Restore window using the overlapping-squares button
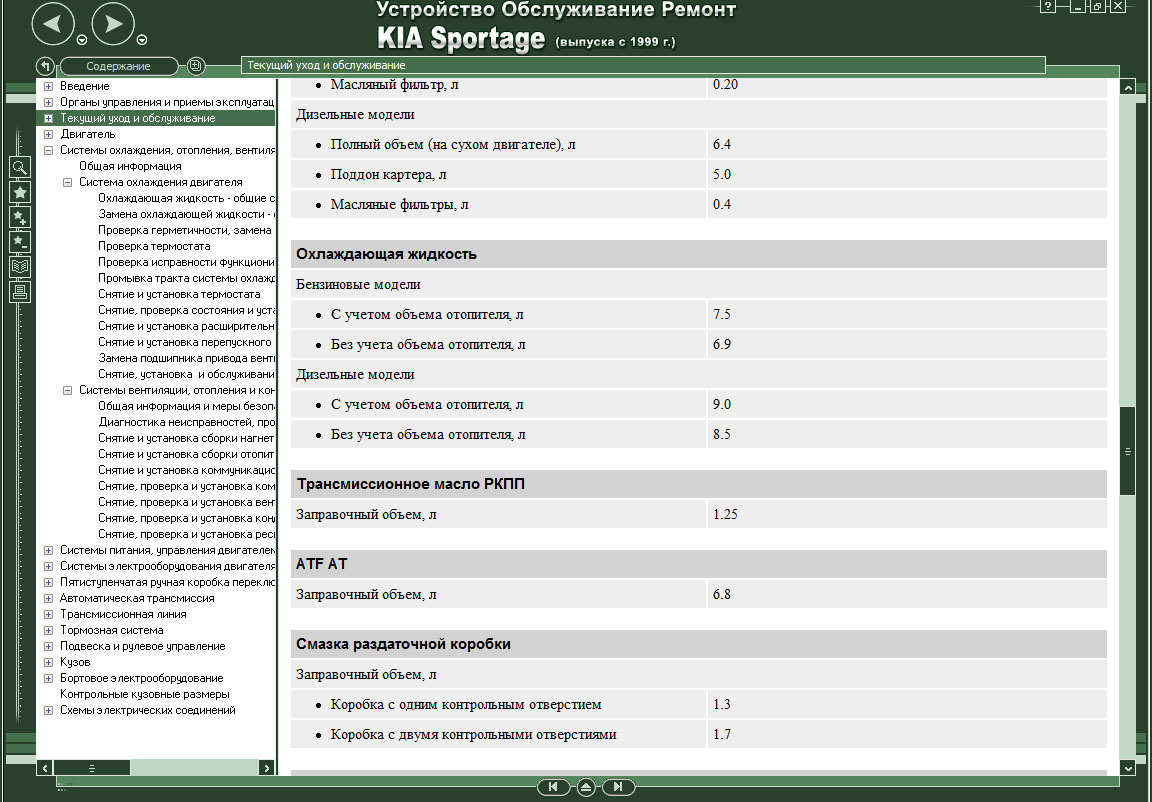 click(1097, 6)
